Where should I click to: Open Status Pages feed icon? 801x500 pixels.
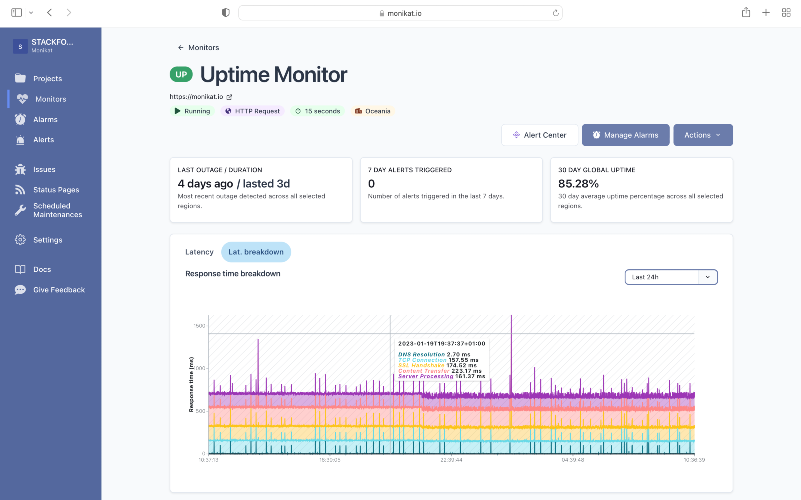coord(20,189)
